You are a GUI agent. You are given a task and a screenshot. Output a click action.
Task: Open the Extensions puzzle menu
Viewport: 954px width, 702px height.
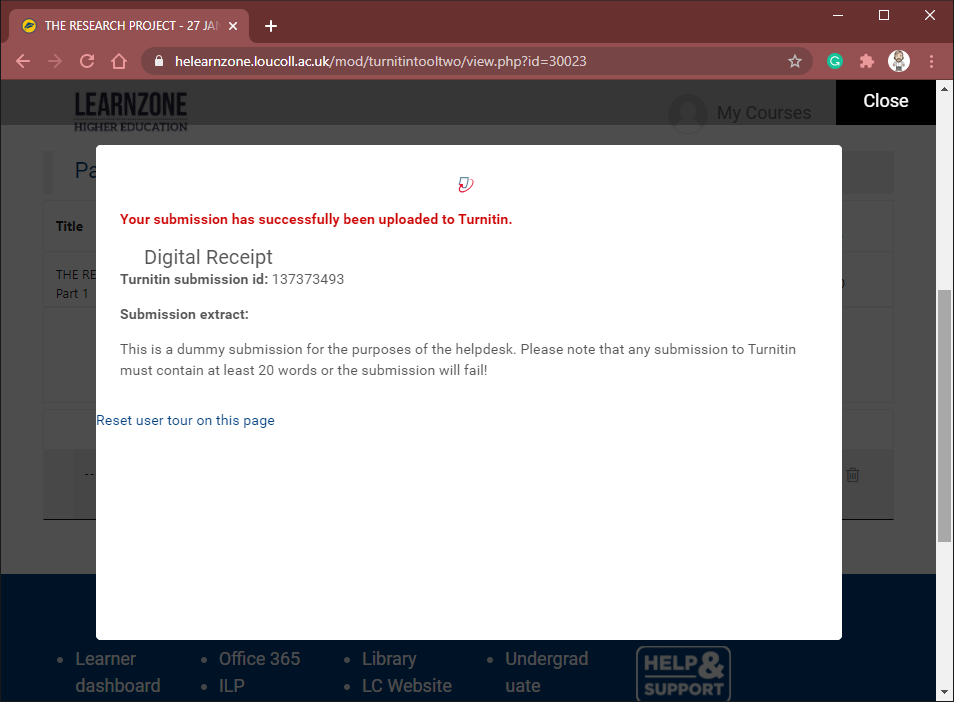[866, 61]
